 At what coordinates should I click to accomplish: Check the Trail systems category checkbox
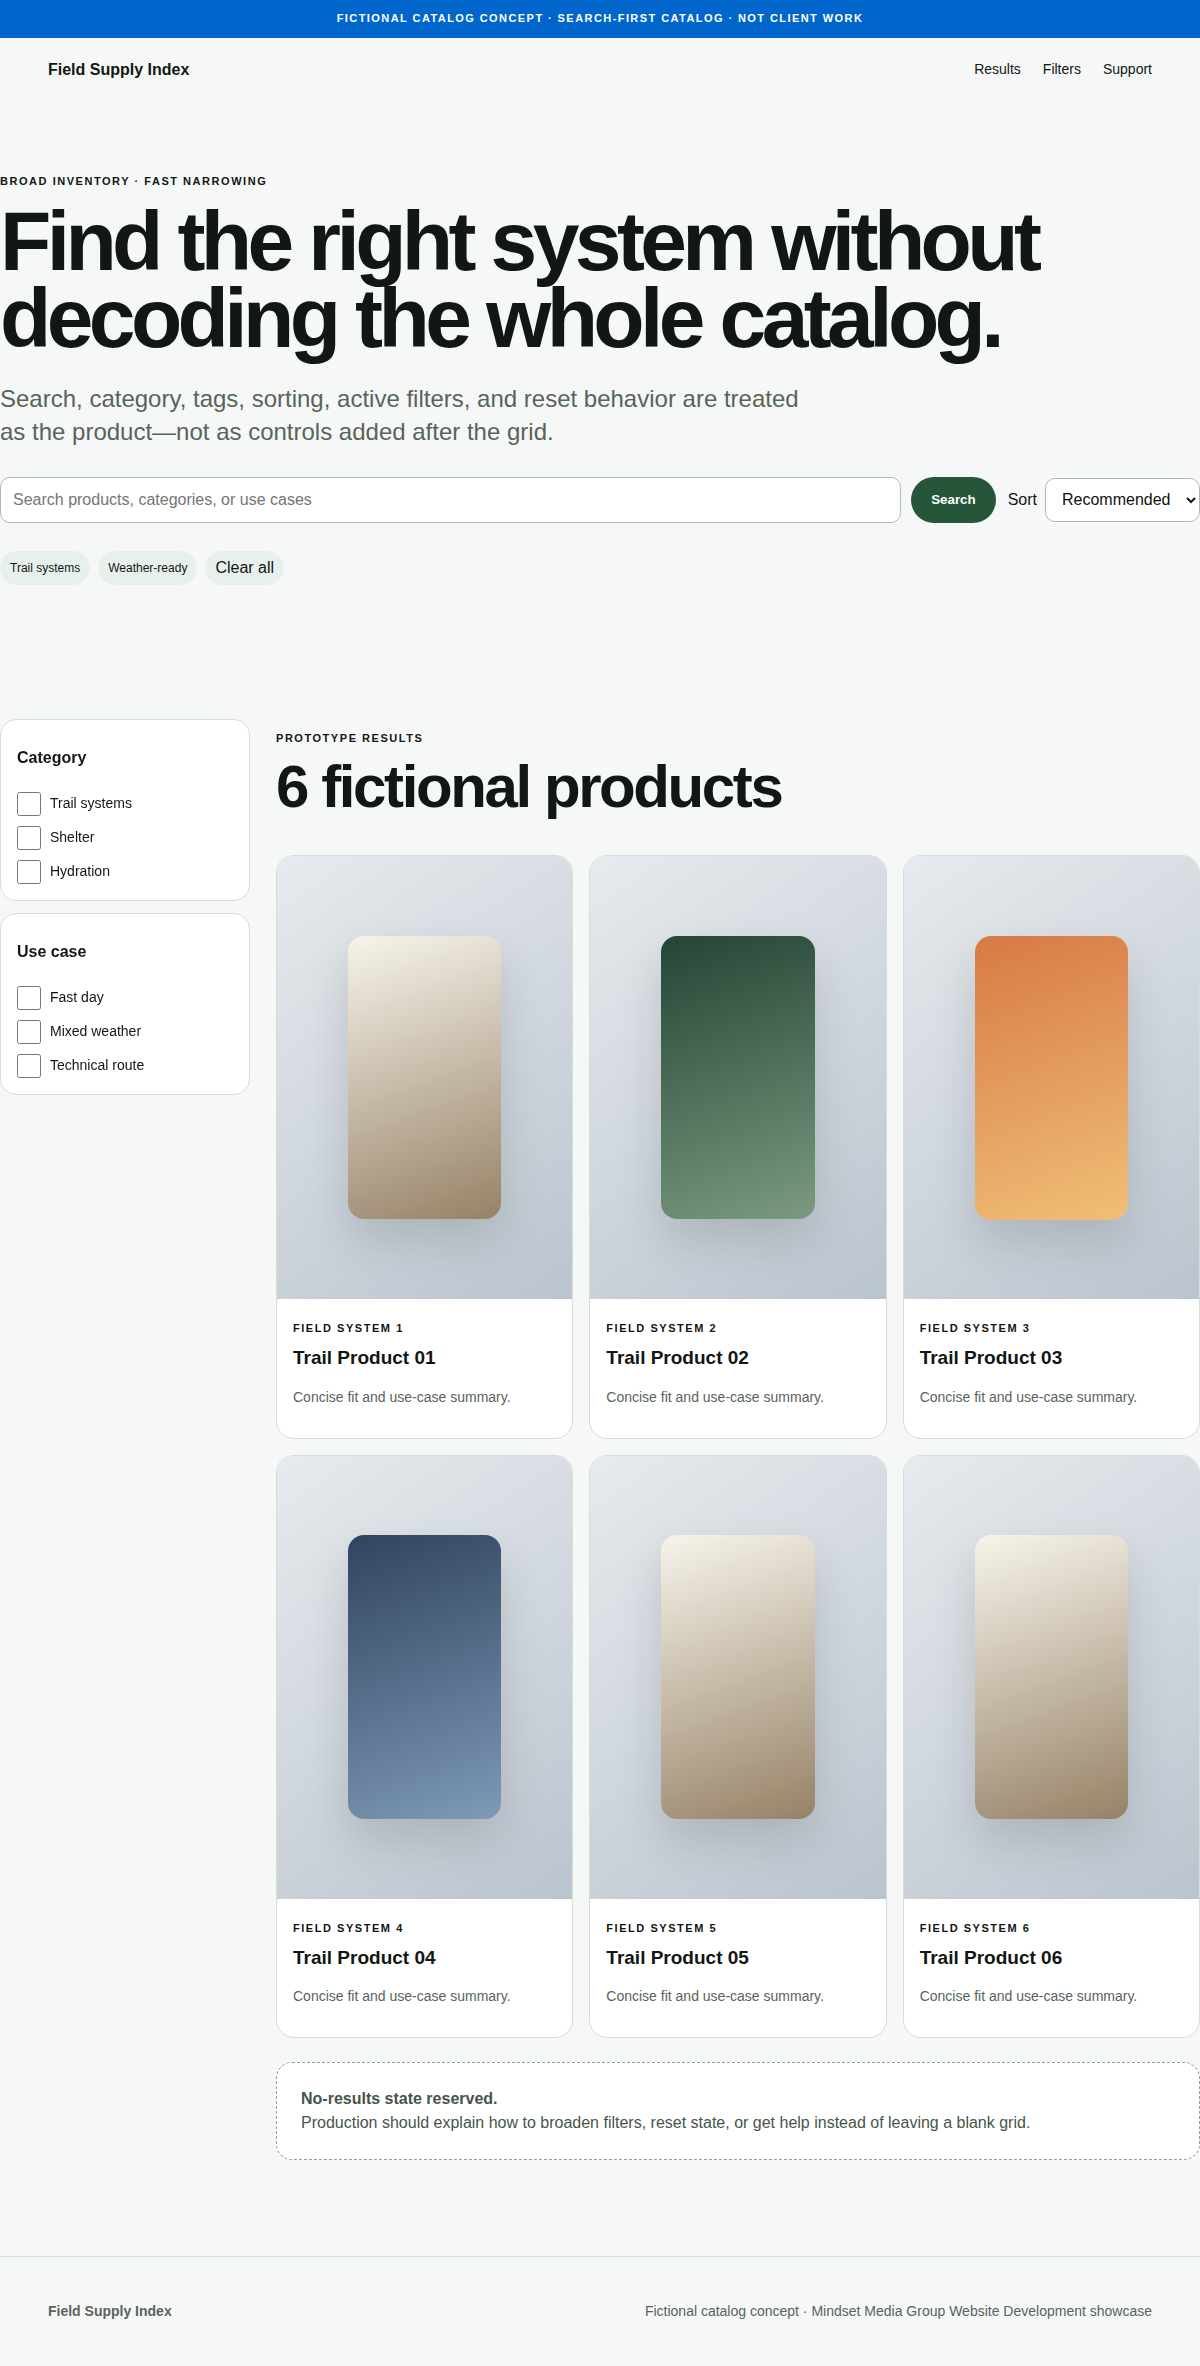point(29,804)
